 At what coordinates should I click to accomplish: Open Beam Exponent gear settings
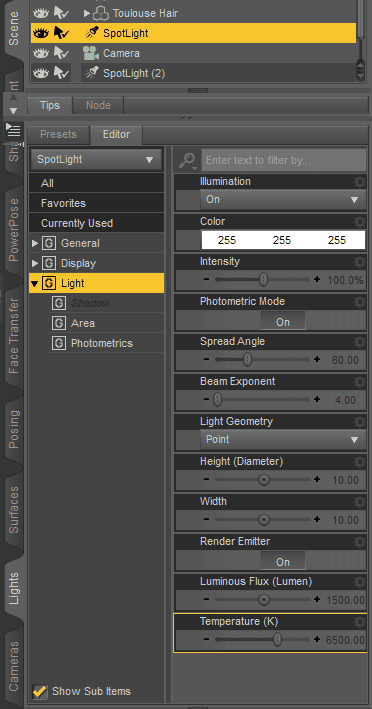click(359, 382)
